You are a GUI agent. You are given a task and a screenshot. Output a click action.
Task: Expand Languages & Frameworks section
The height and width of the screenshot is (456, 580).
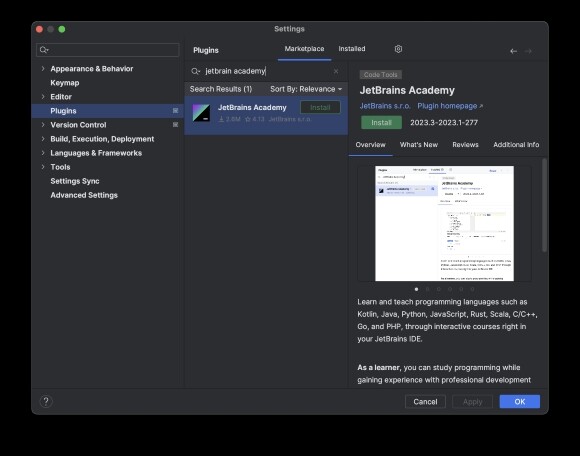tap(43, 153)
